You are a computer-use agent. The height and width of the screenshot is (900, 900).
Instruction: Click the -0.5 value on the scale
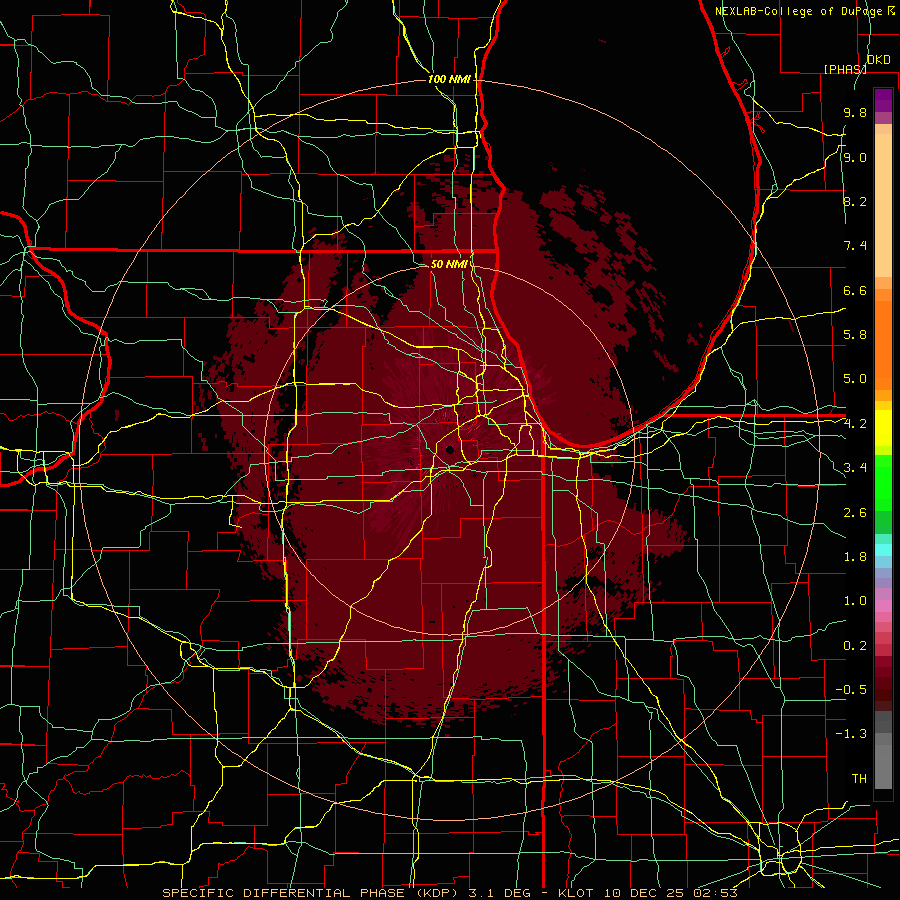851,690
